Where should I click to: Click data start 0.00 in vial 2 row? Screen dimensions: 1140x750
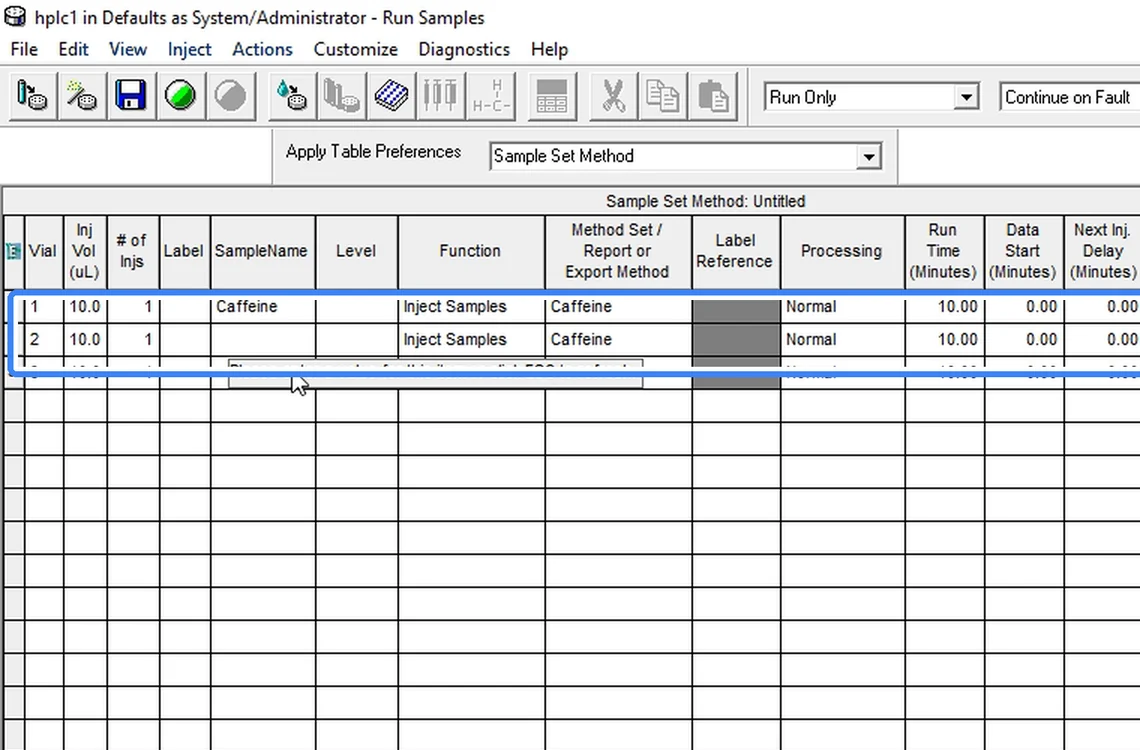pos(1024,339)
